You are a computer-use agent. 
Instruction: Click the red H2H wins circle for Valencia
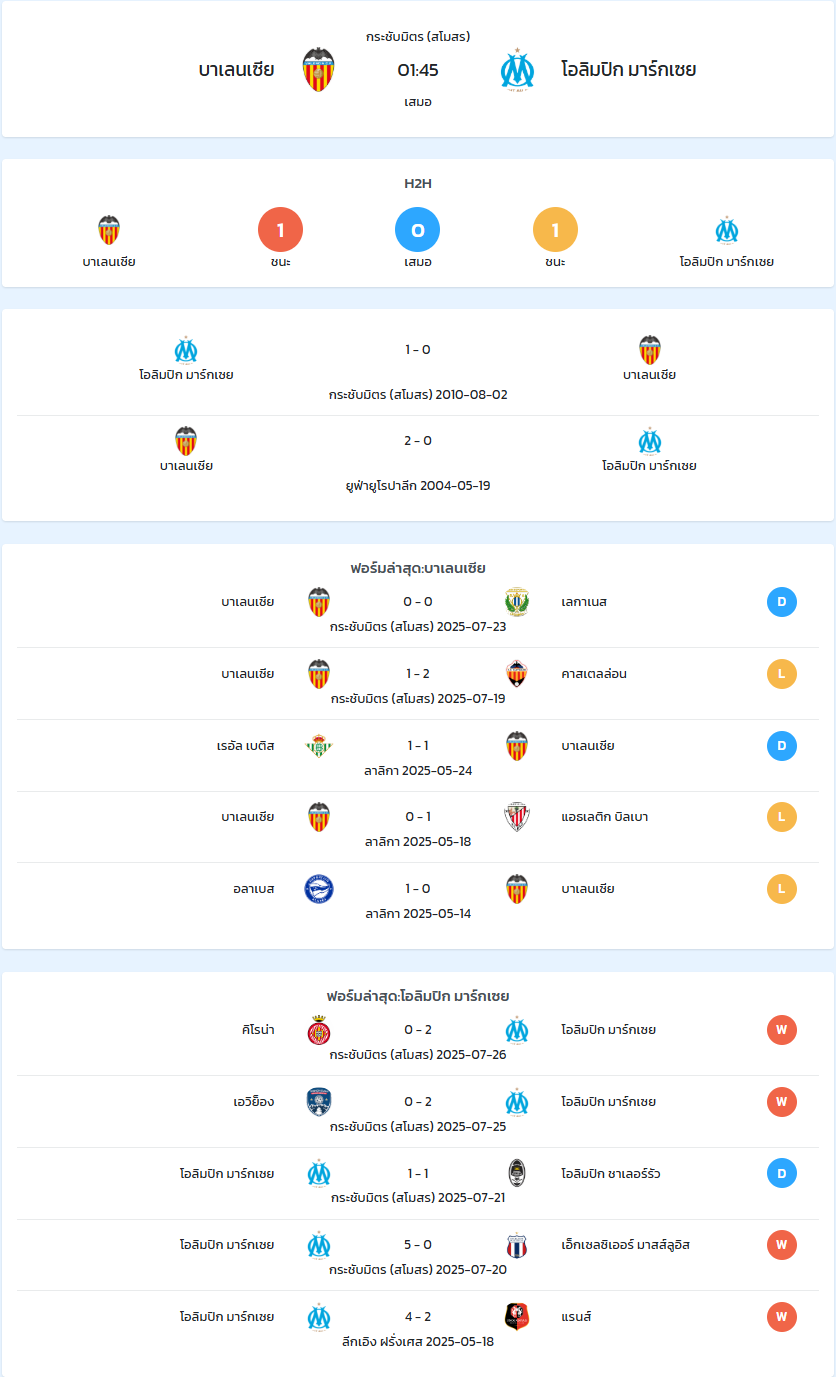(281, 231)
